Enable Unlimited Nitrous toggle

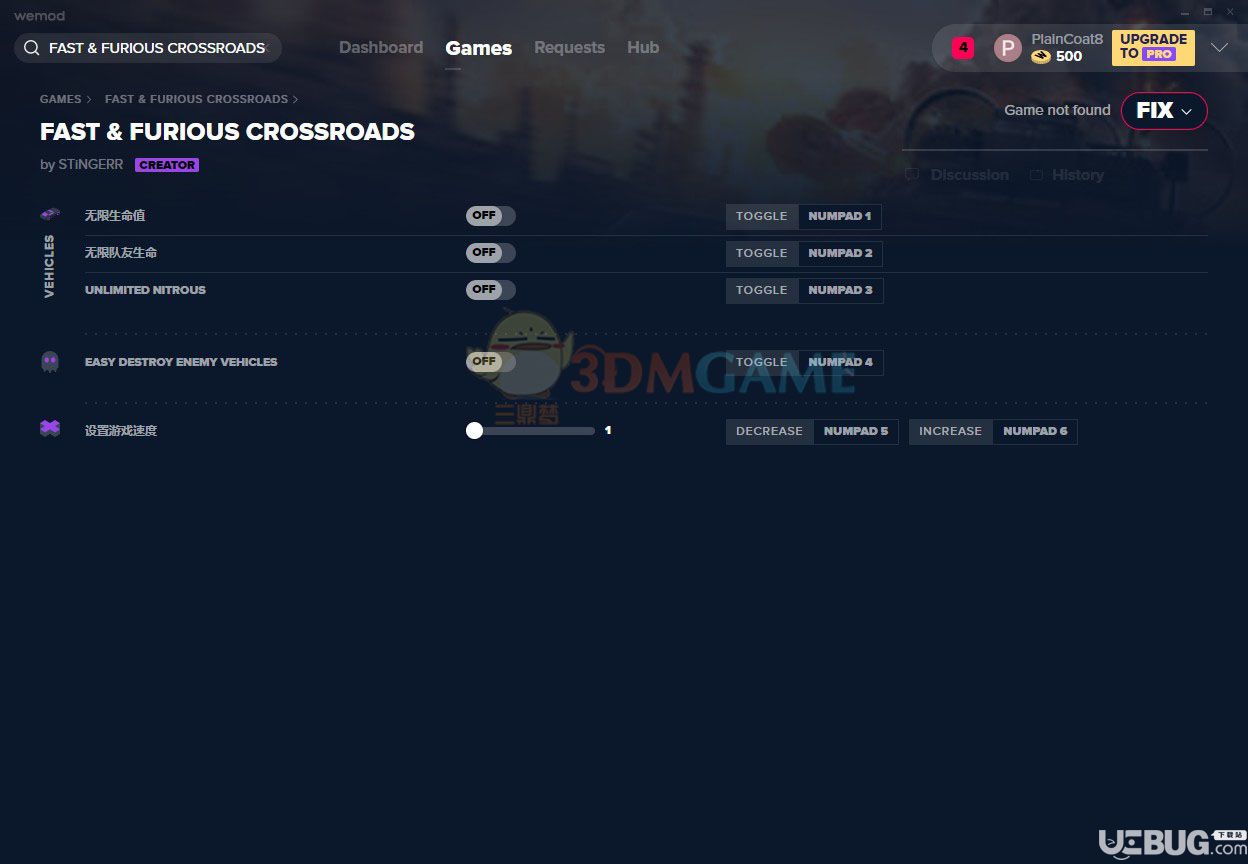click(491, 290)
